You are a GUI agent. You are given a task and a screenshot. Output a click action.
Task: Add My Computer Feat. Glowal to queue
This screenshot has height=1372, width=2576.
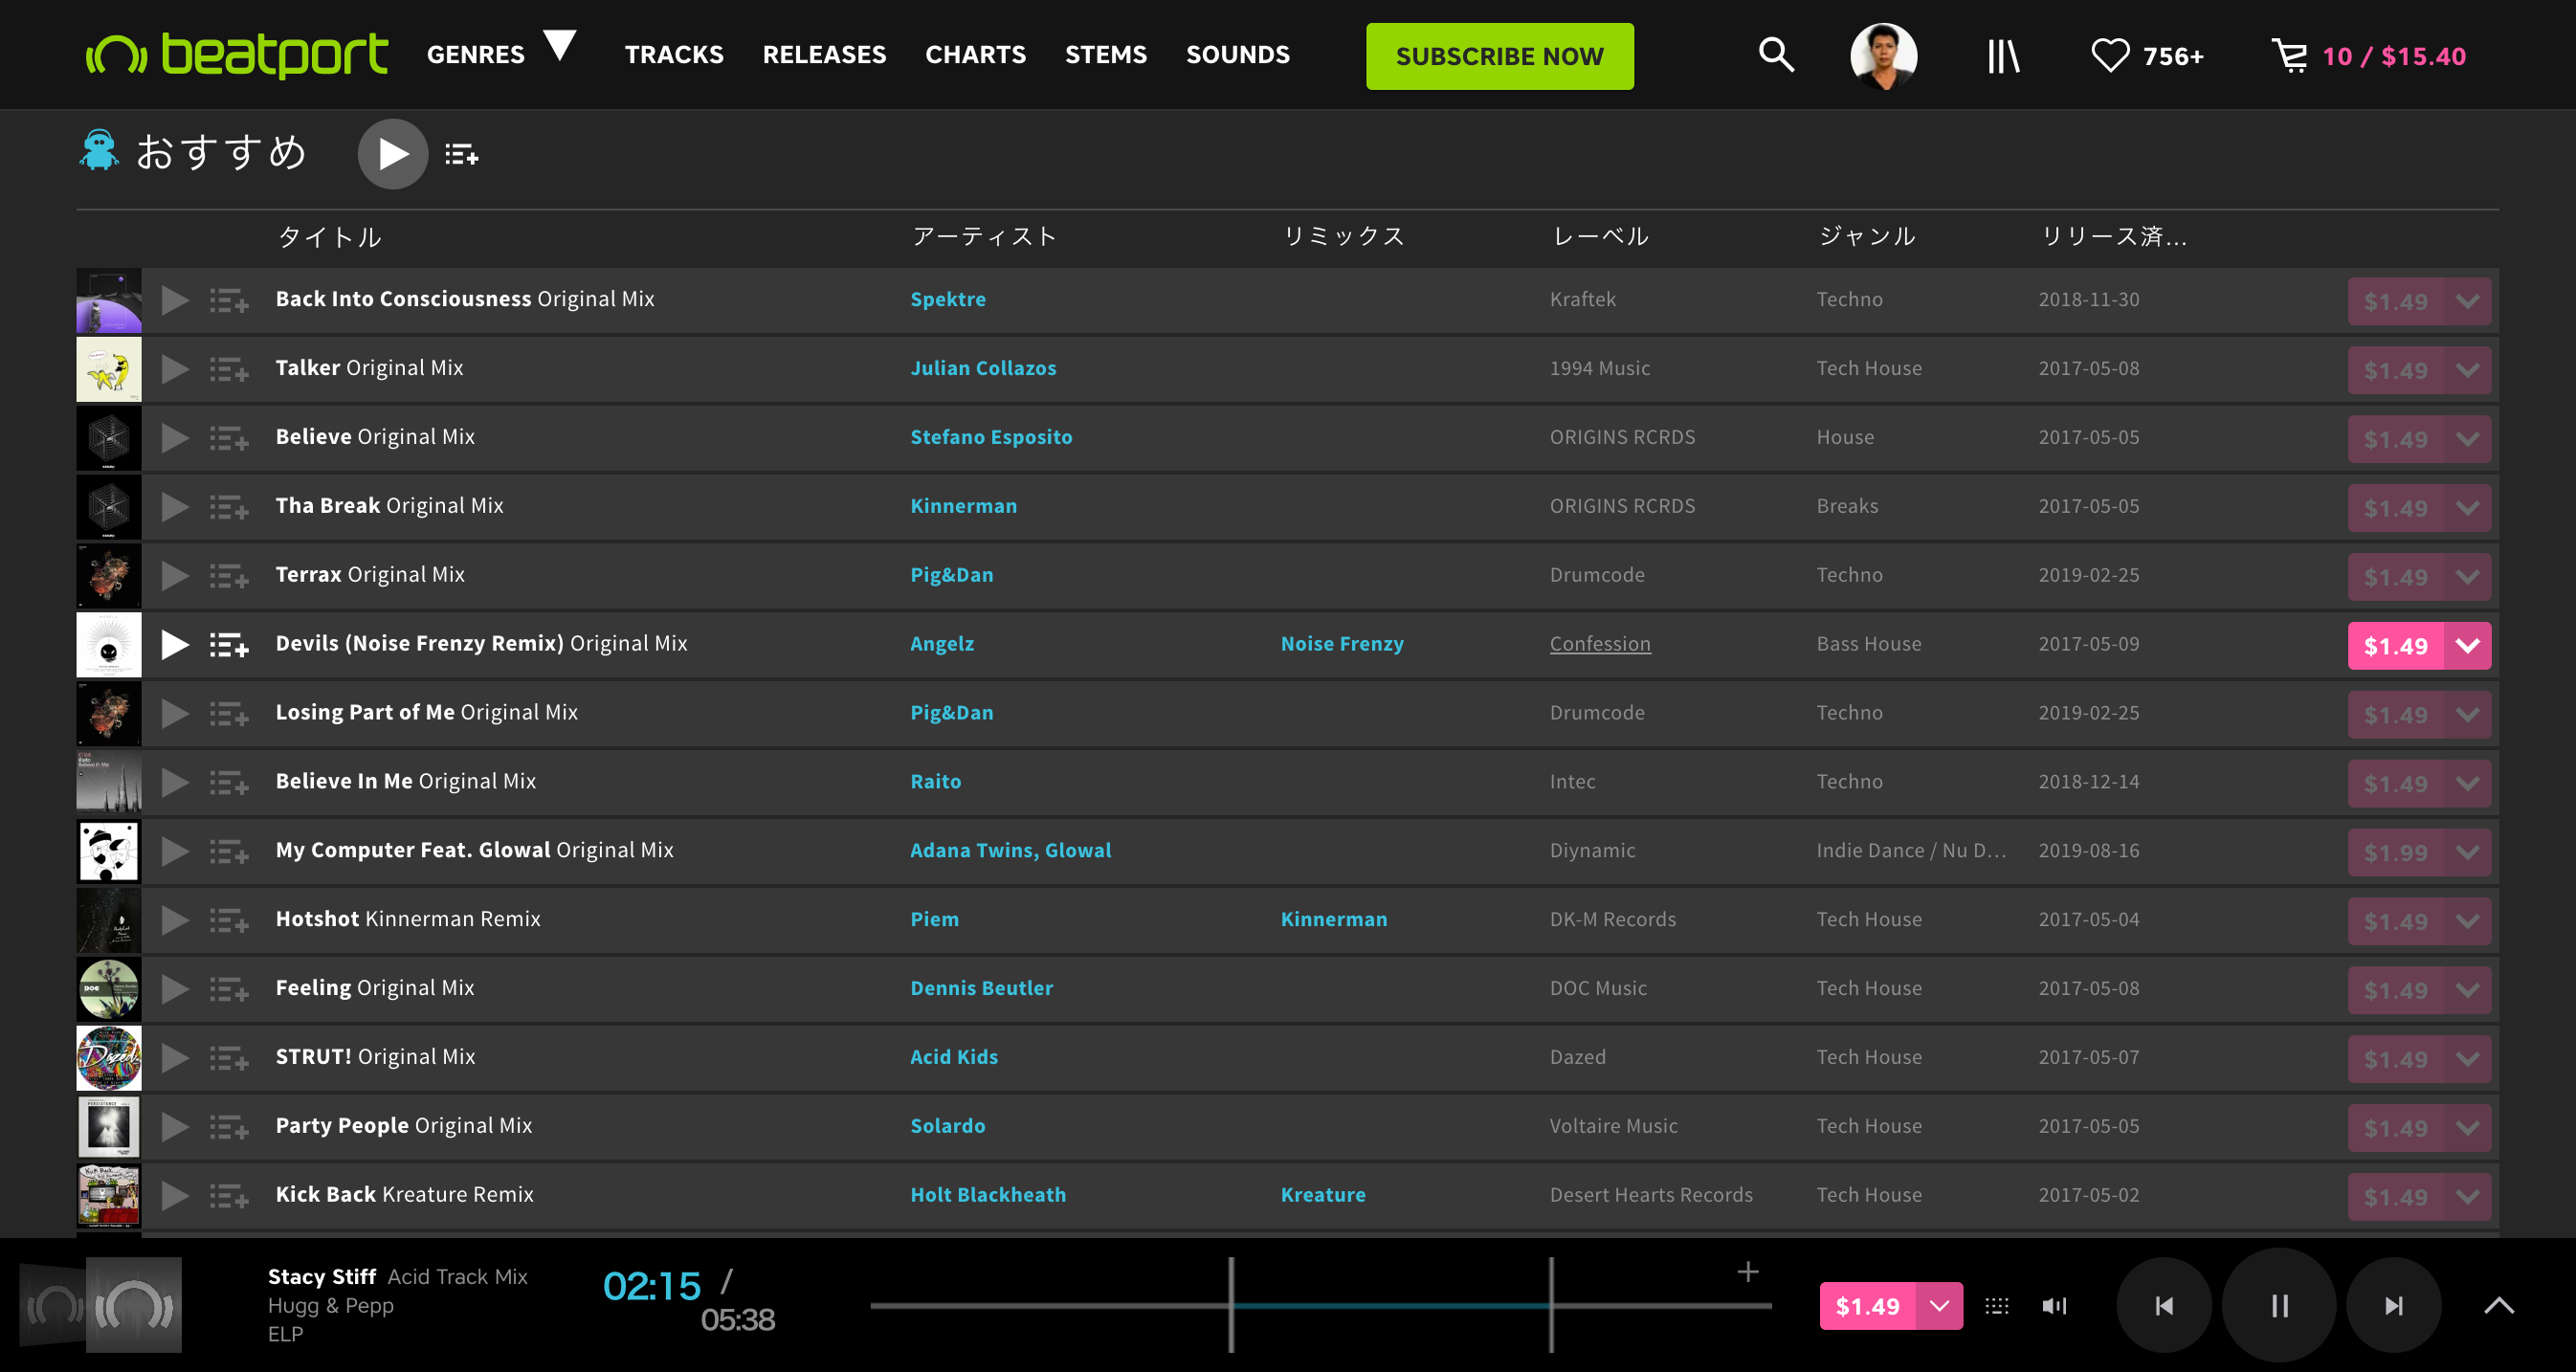point(229,851)
